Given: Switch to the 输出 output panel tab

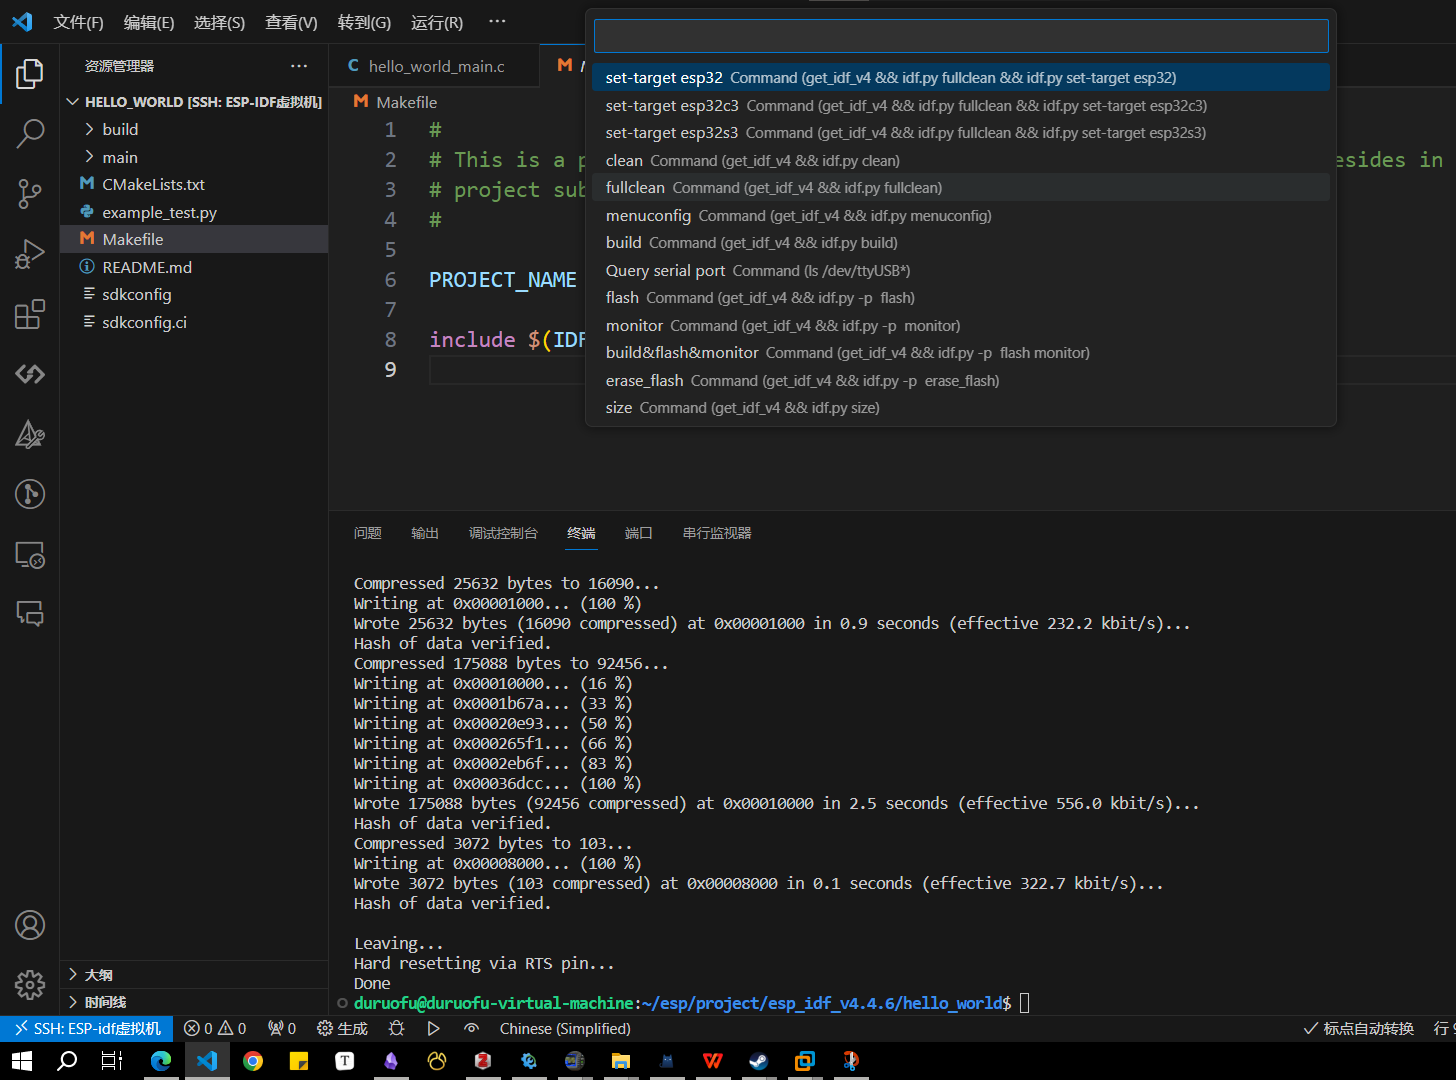Looking at the screenshot, I should 425,533.
